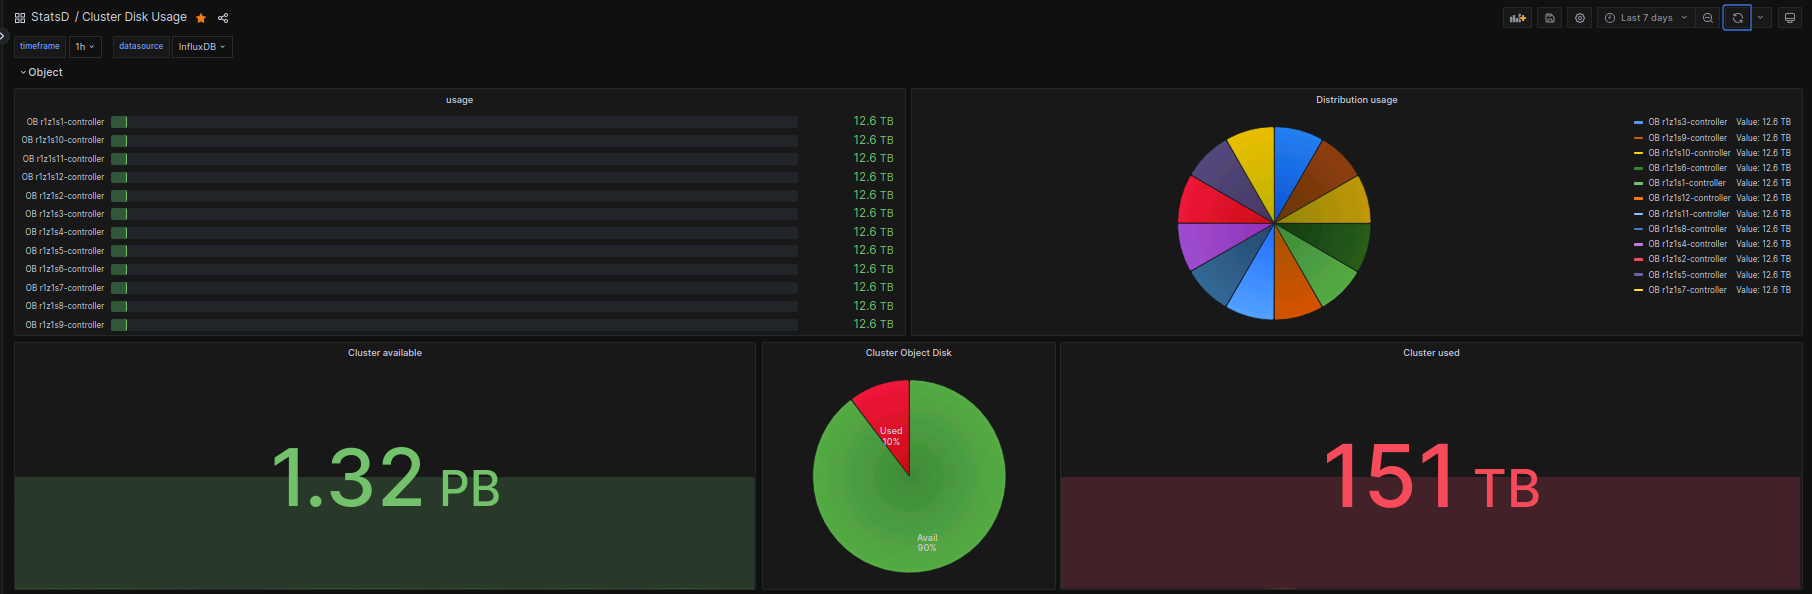Open the Distribution usage panel title menu

(1356, 100)
